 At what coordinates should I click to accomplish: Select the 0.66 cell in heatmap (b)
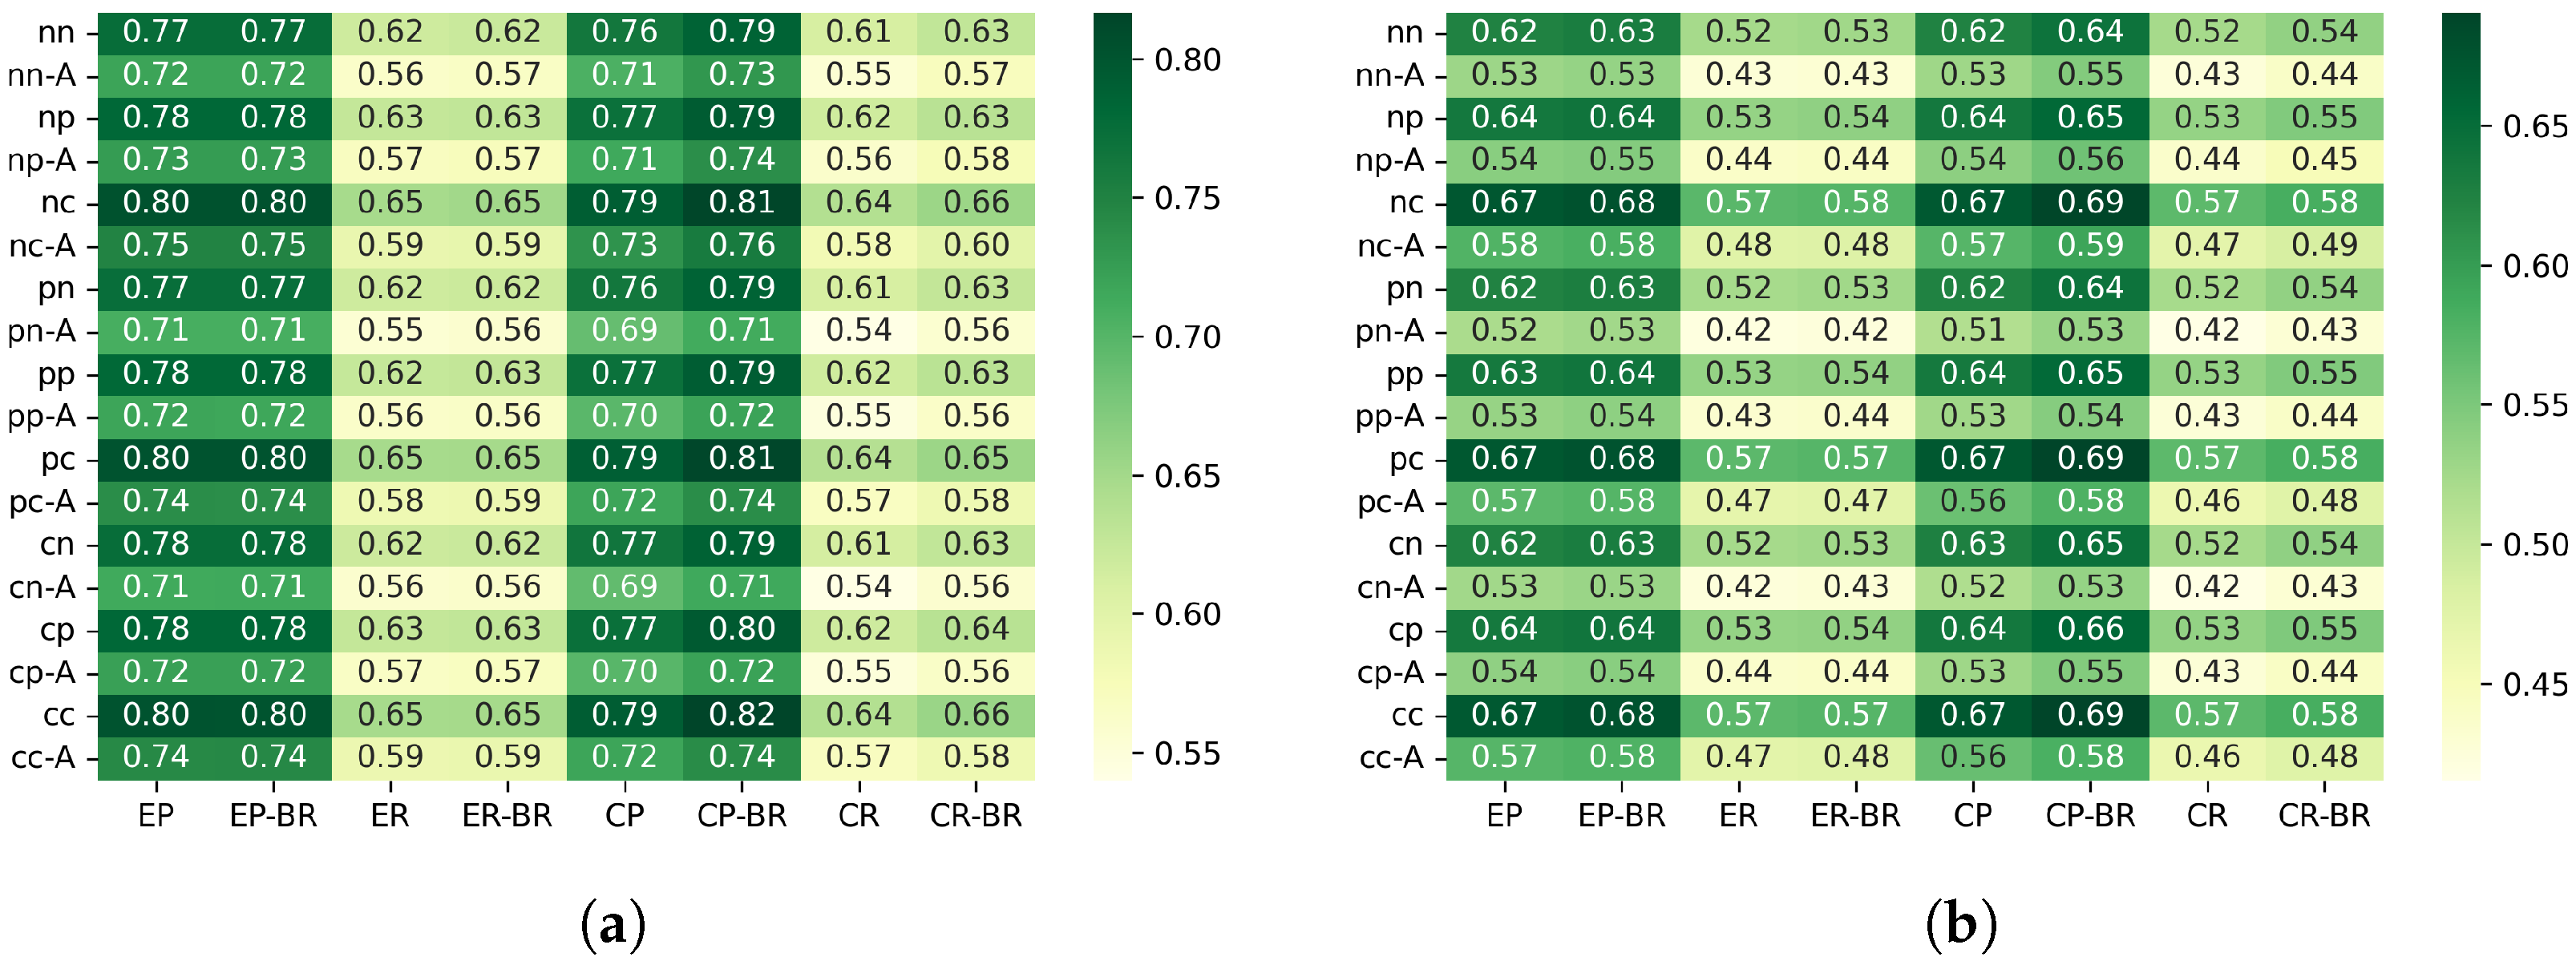click(2090, 630)
